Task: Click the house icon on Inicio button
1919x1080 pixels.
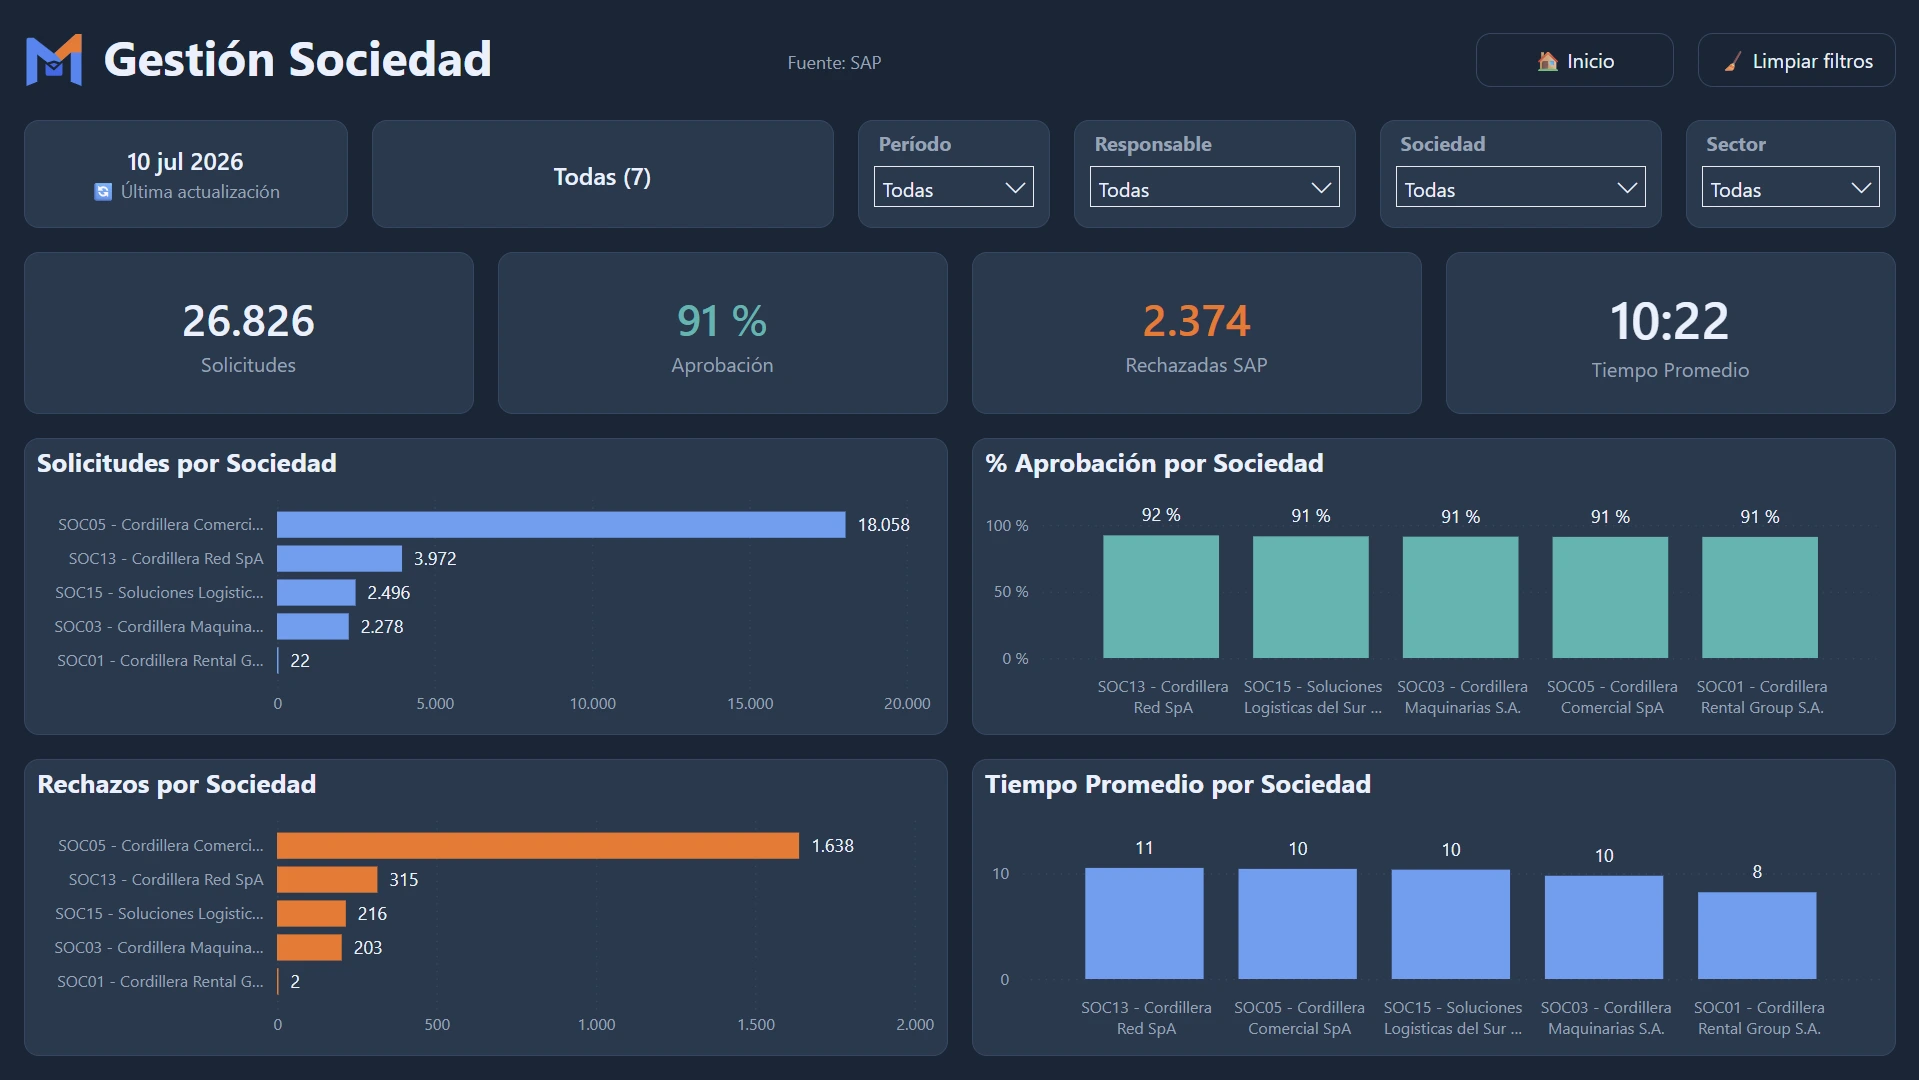Action: pyautogui.click(x=1547, y=61)
